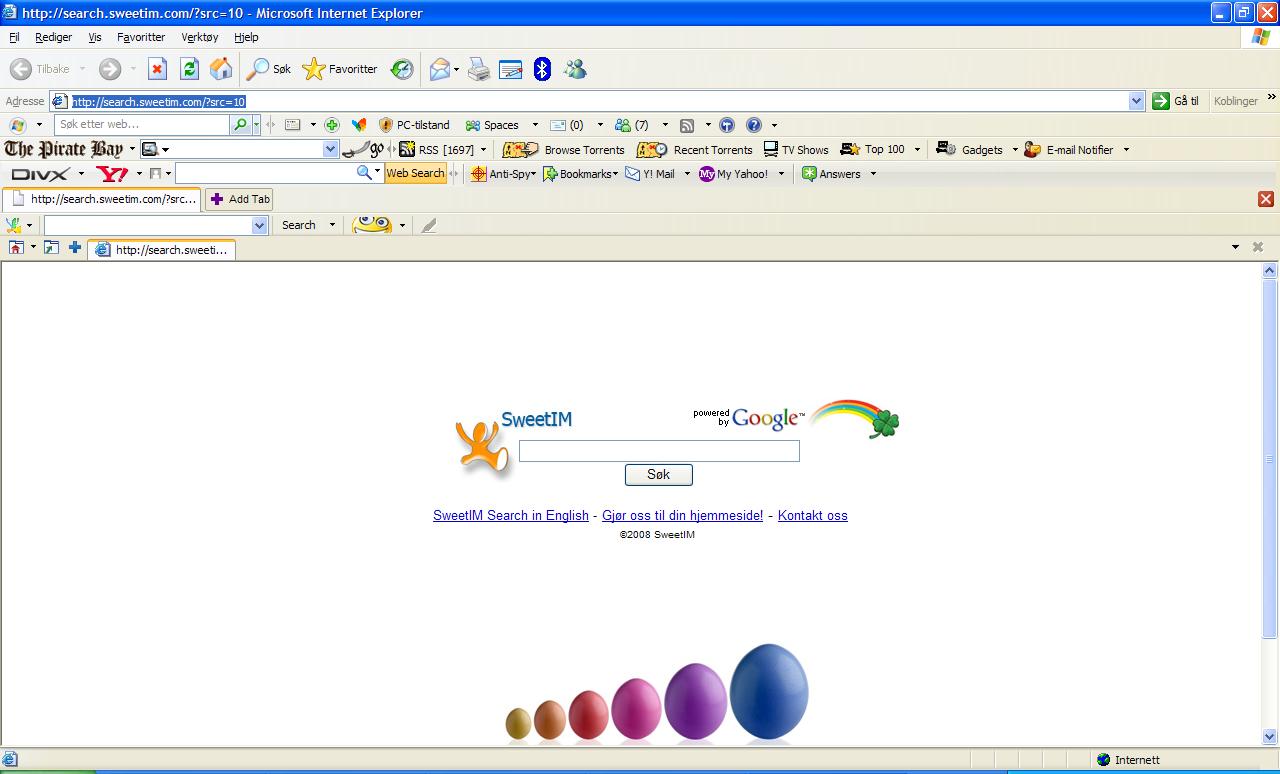Open the Kontakt oss link
The image size is (1280, 774).
click(x=812, y=516)
